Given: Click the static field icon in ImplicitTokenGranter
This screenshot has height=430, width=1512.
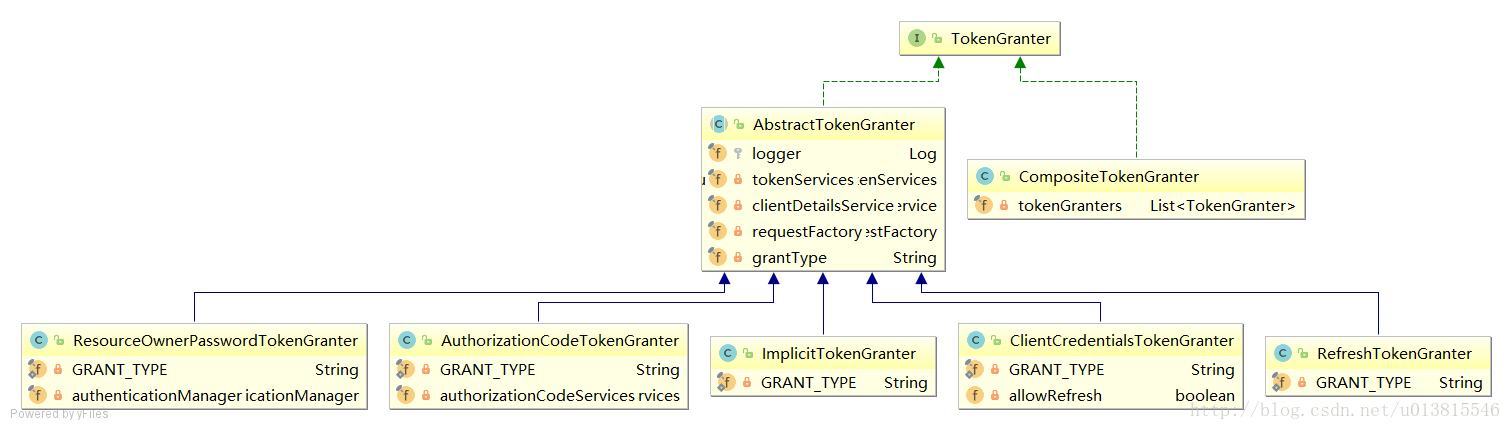Looking at the screenshot, I should pos(727,382).
